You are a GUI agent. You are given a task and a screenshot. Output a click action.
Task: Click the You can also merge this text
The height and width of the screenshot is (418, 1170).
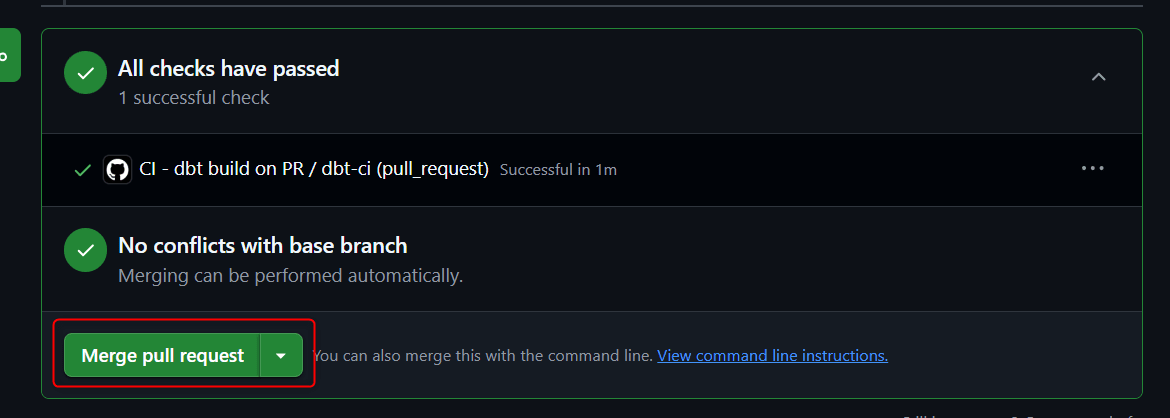(483, 355)
